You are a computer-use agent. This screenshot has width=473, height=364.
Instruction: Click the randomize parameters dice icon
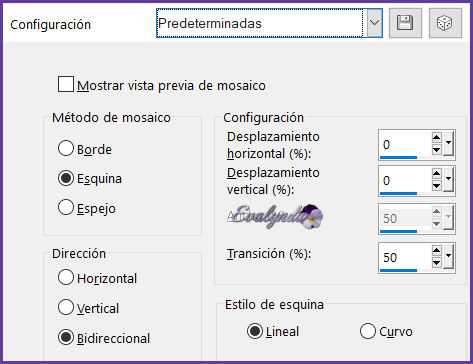445,23
